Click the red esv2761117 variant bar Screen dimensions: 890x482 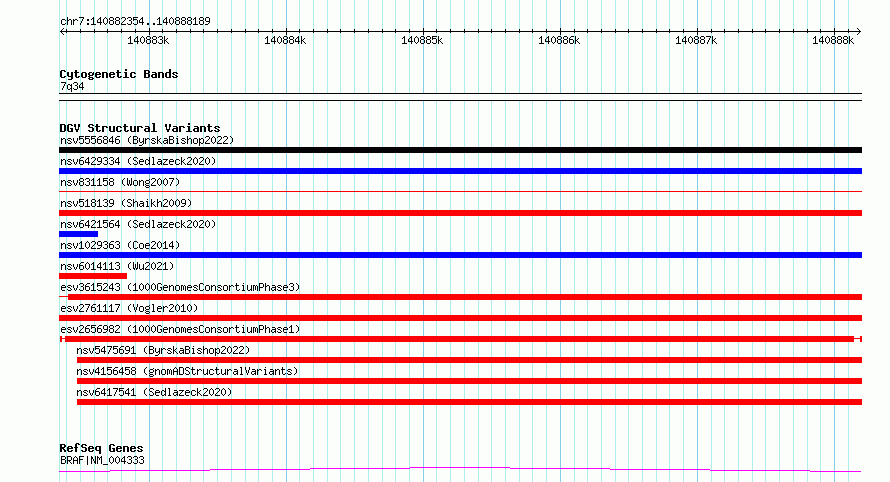click(460, 318)
